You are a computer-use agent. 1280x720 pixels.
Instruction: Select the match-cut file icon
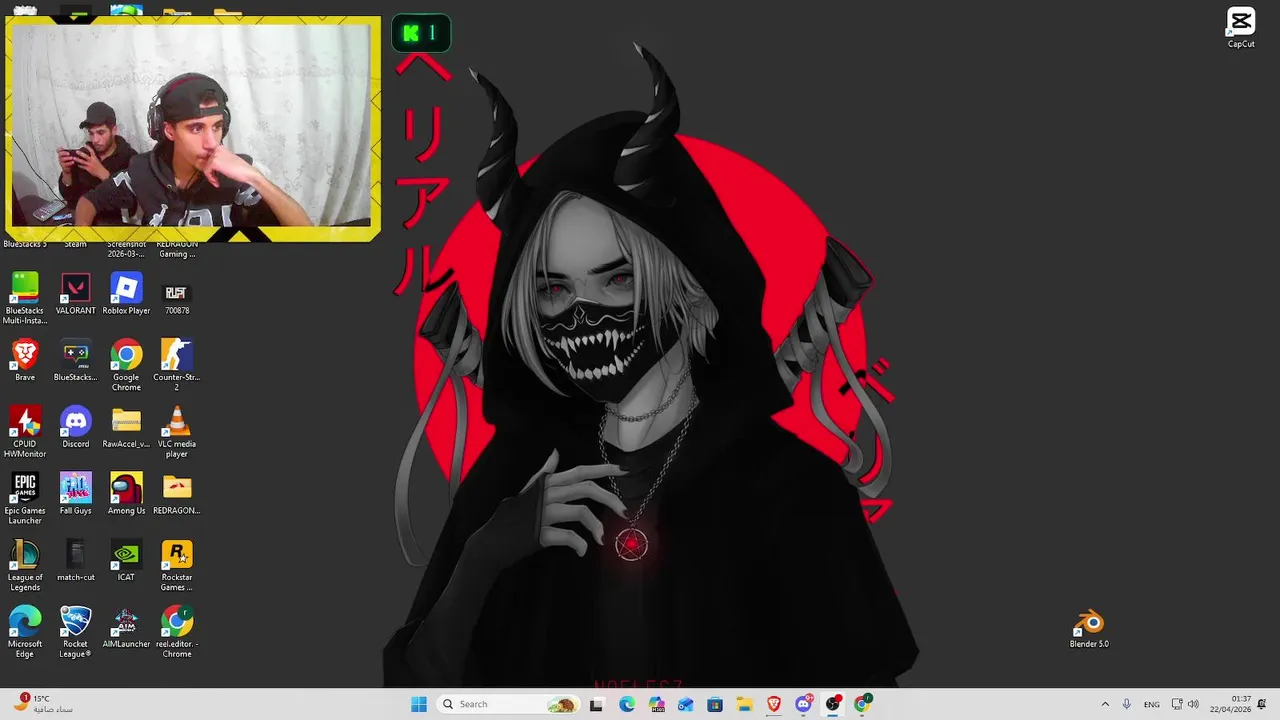[x=76, y=561]
